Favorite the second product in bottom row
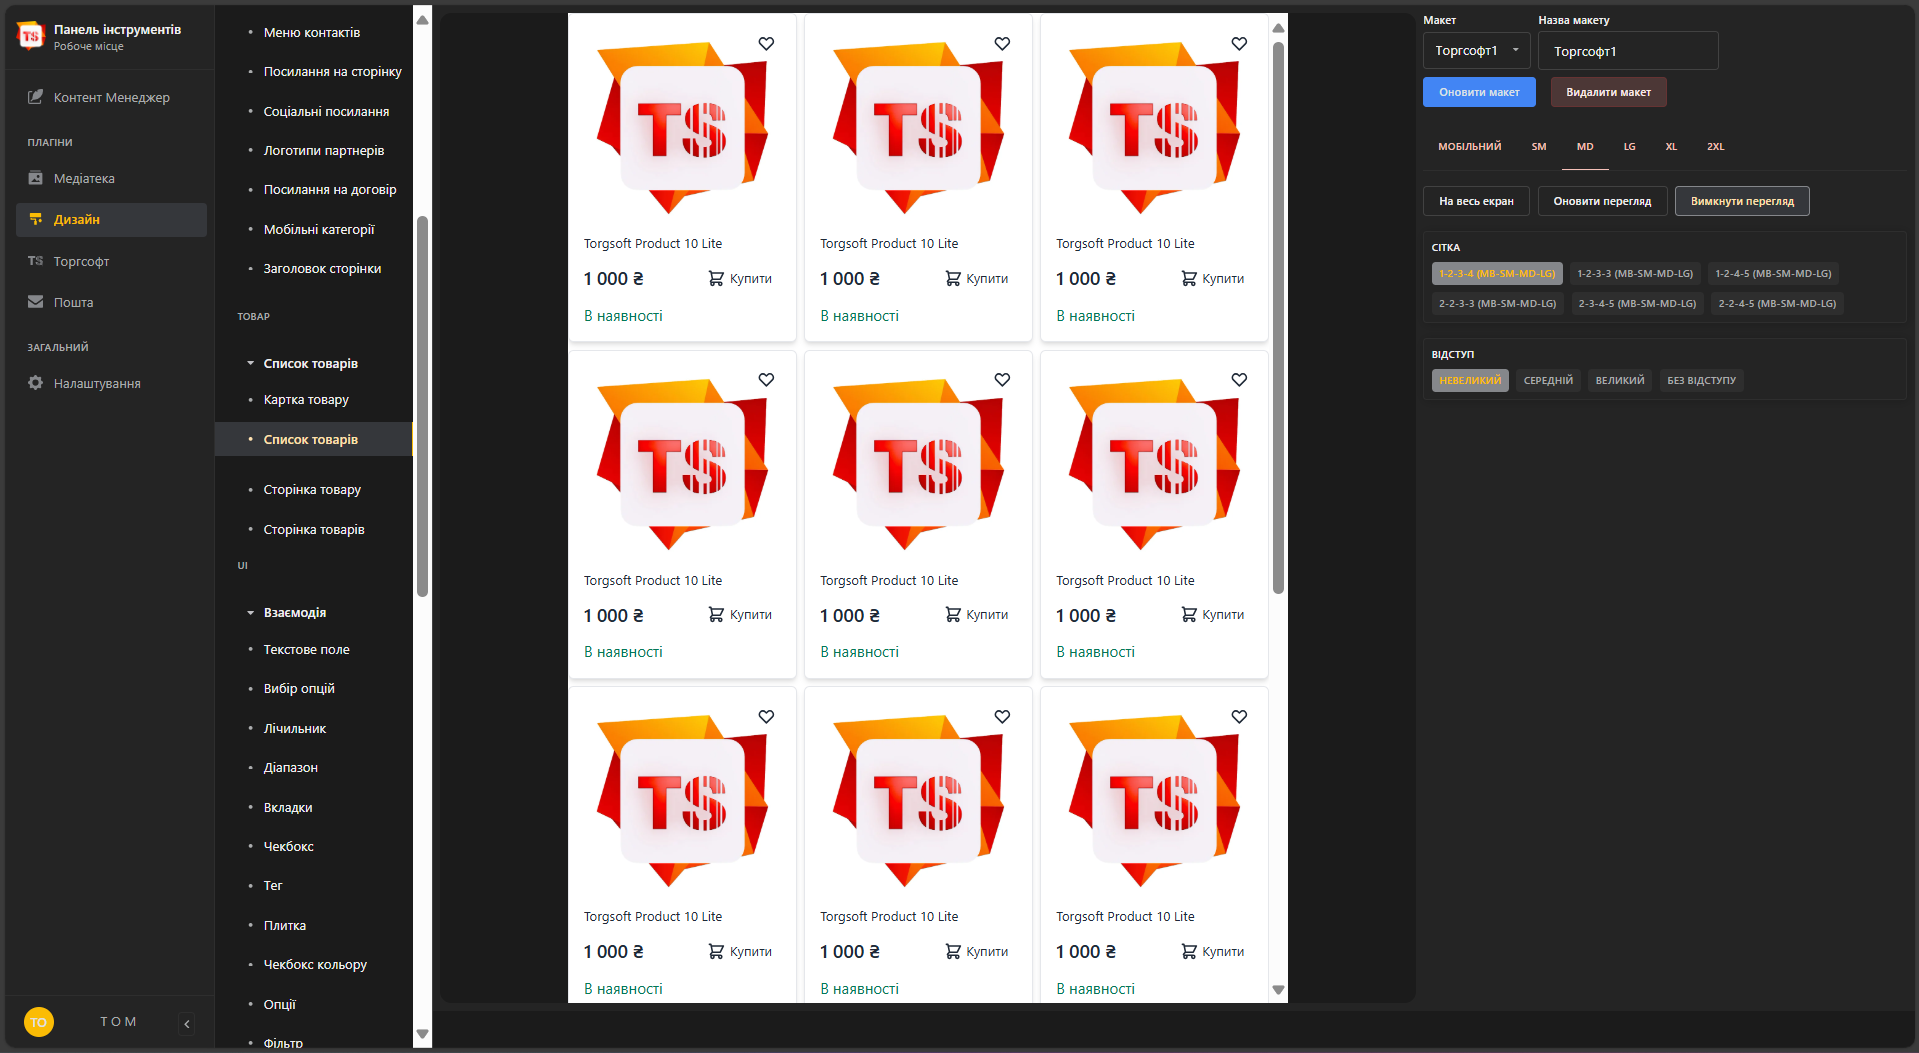The height and width of the screenshot is (1053, 1919). [1002, 716]
